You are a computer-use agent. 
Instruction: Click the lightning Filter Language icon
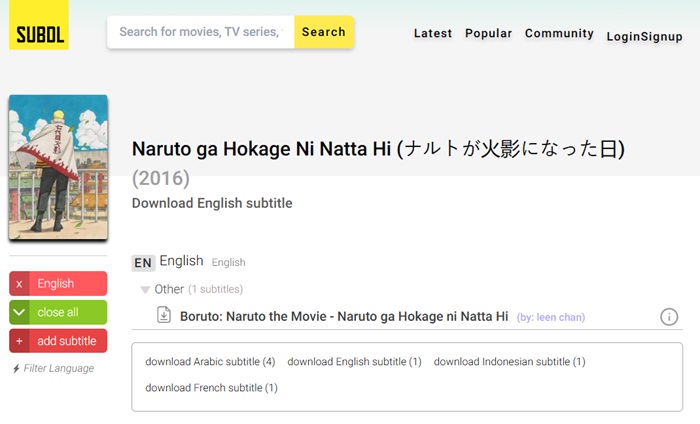pyautogui.click(x=16, y=369)
